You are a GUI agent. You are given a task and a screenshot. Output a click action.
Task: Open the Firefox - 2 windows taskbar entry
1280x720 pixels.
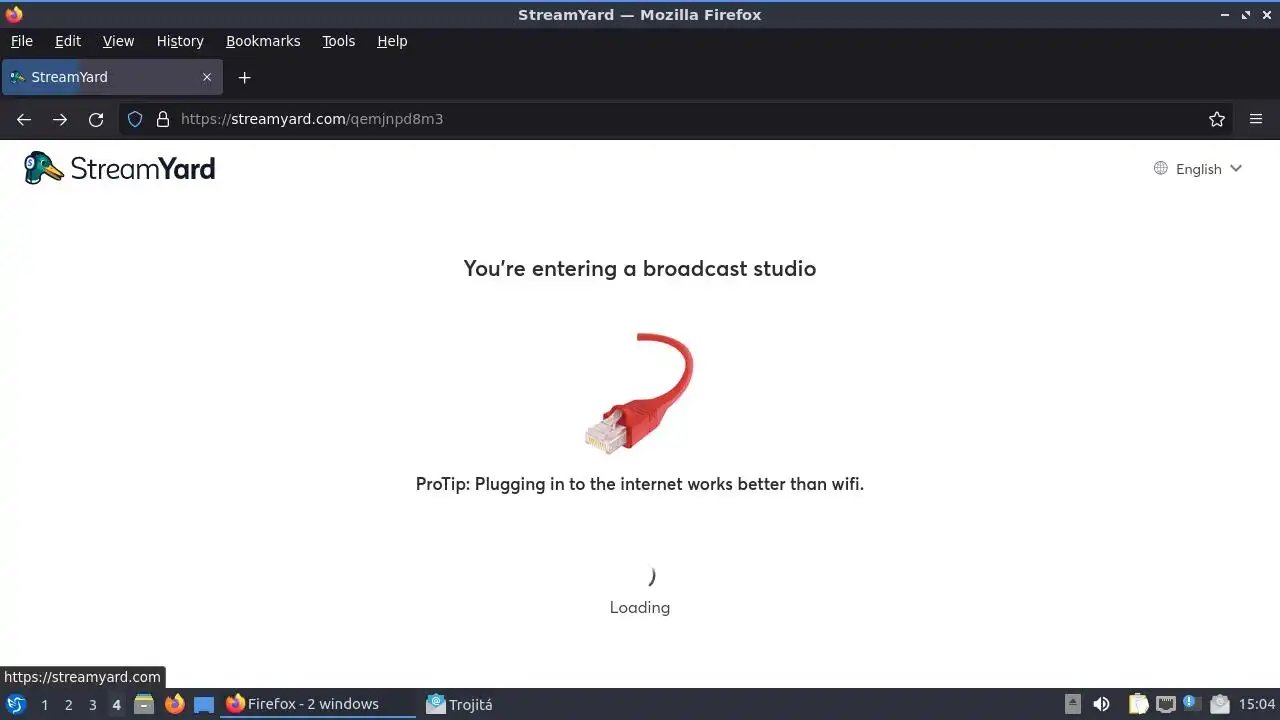(318, 704)
